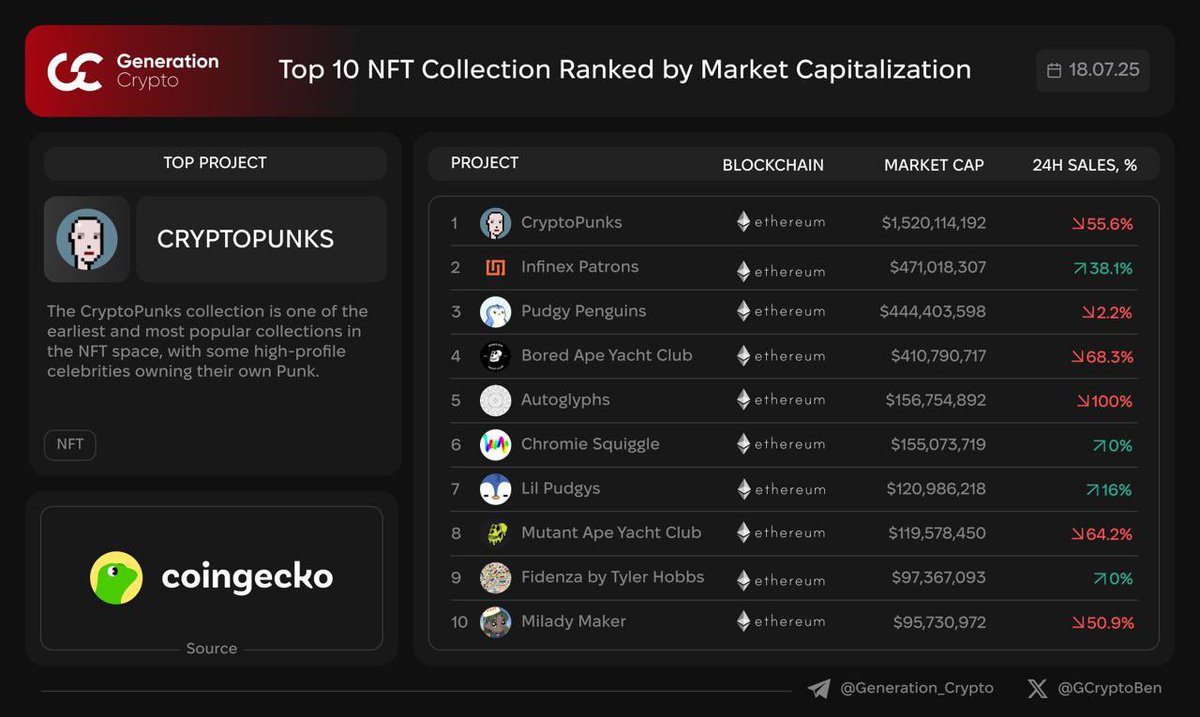Click the Bored Ape Yacht Club icon
Screen dimensions: 1200x717
point(495,356)
